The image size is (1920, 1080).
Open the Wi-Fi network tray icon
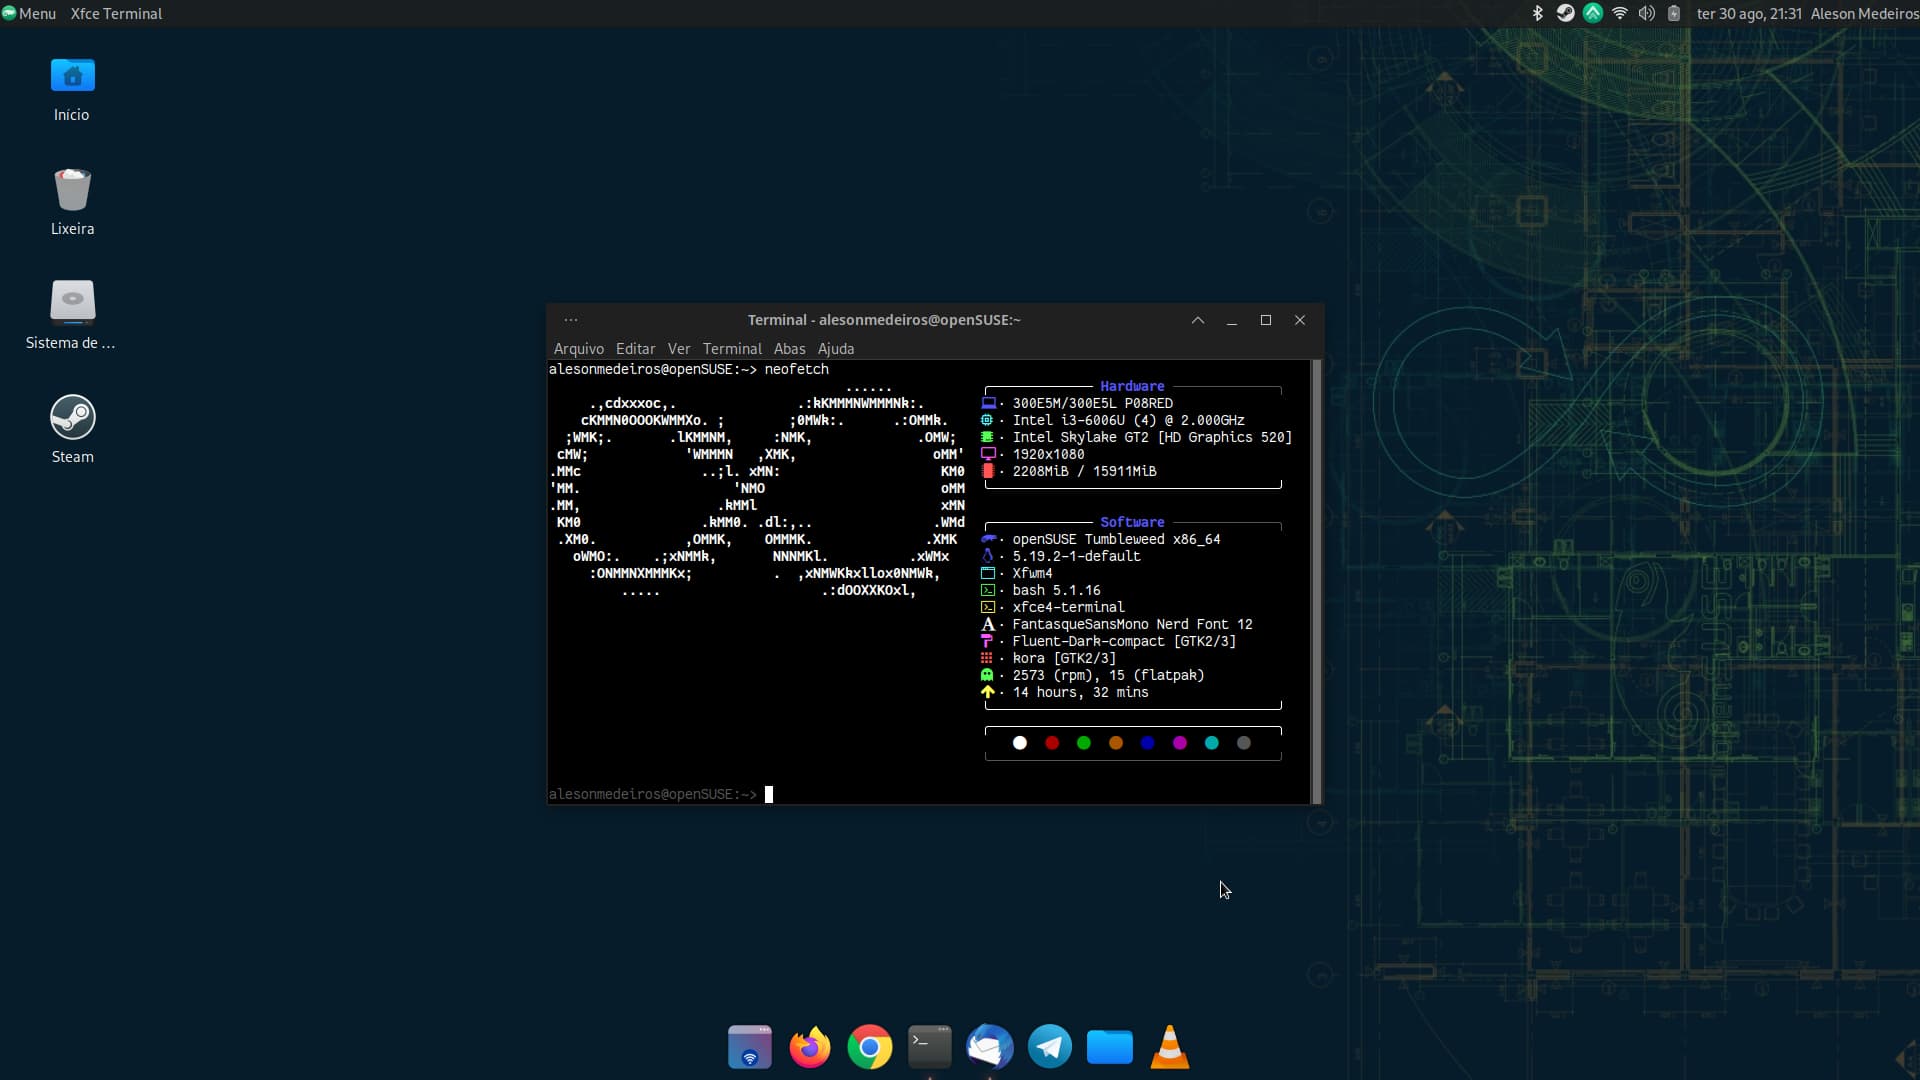click(x=1620, y=13)
